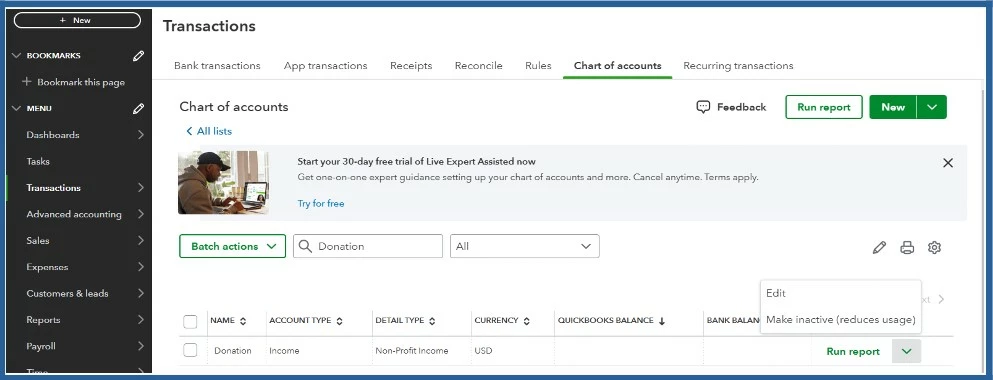The height and width of the screenshot is (380, 993).
Task: Click the USD currency cell
Action: click(483, 350)
